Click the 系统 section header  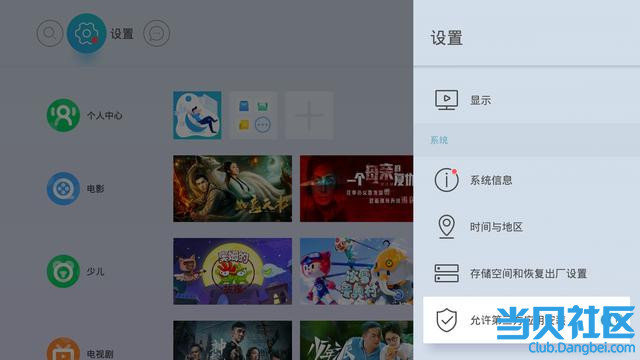pyautogui.click(x=439, y=140)
